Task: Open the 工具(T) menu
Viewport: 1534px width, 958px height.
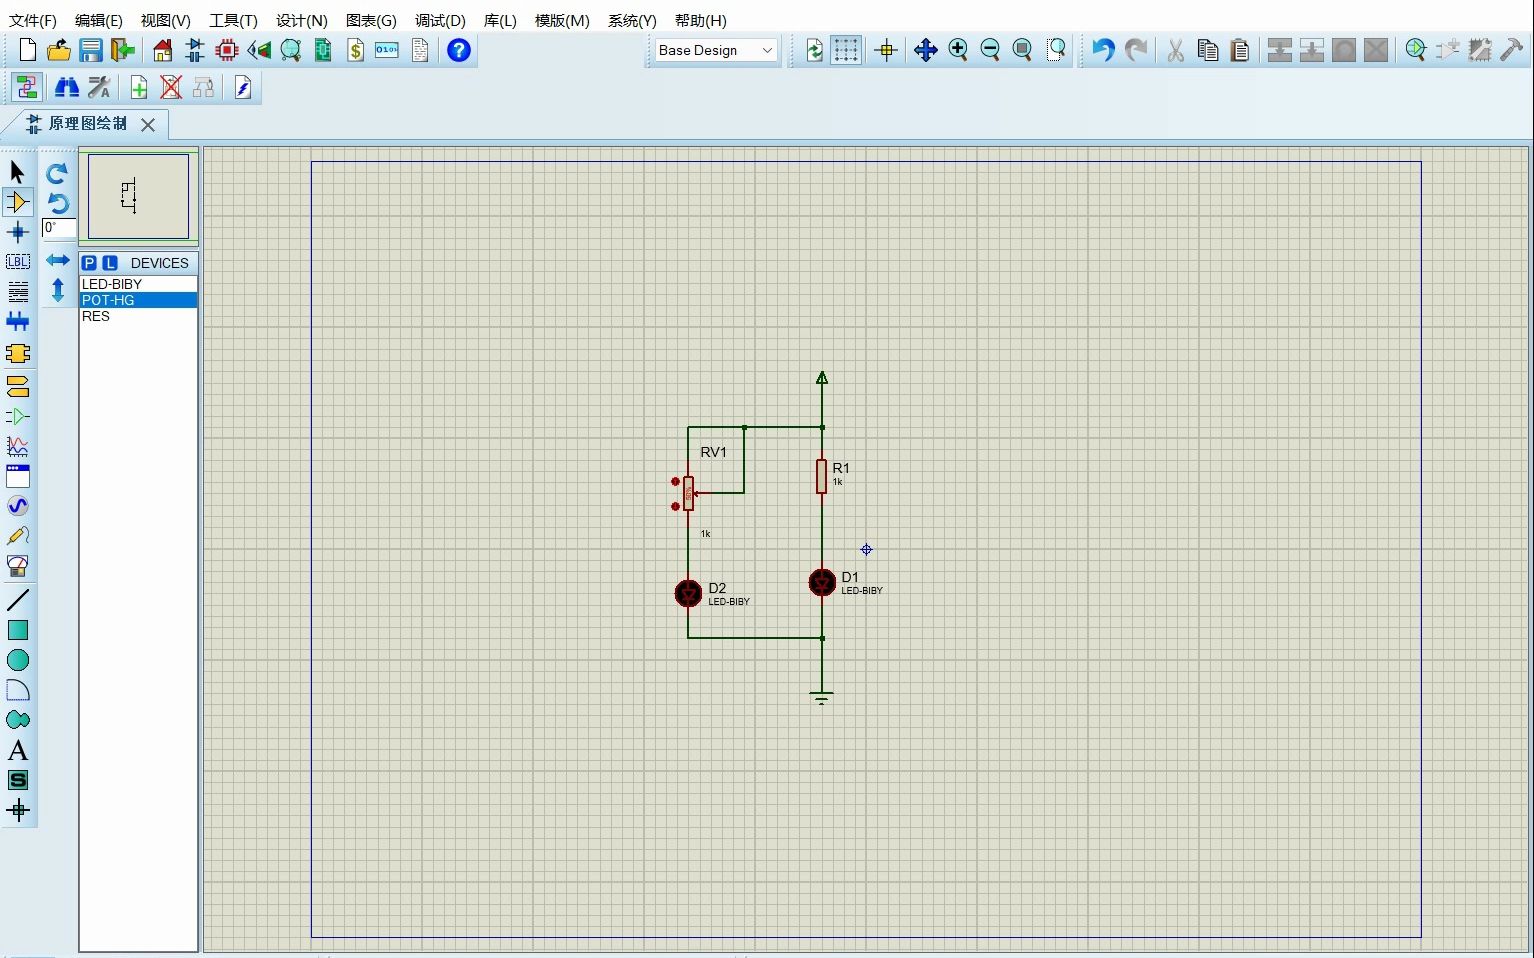Action: [x=233, y=20]
